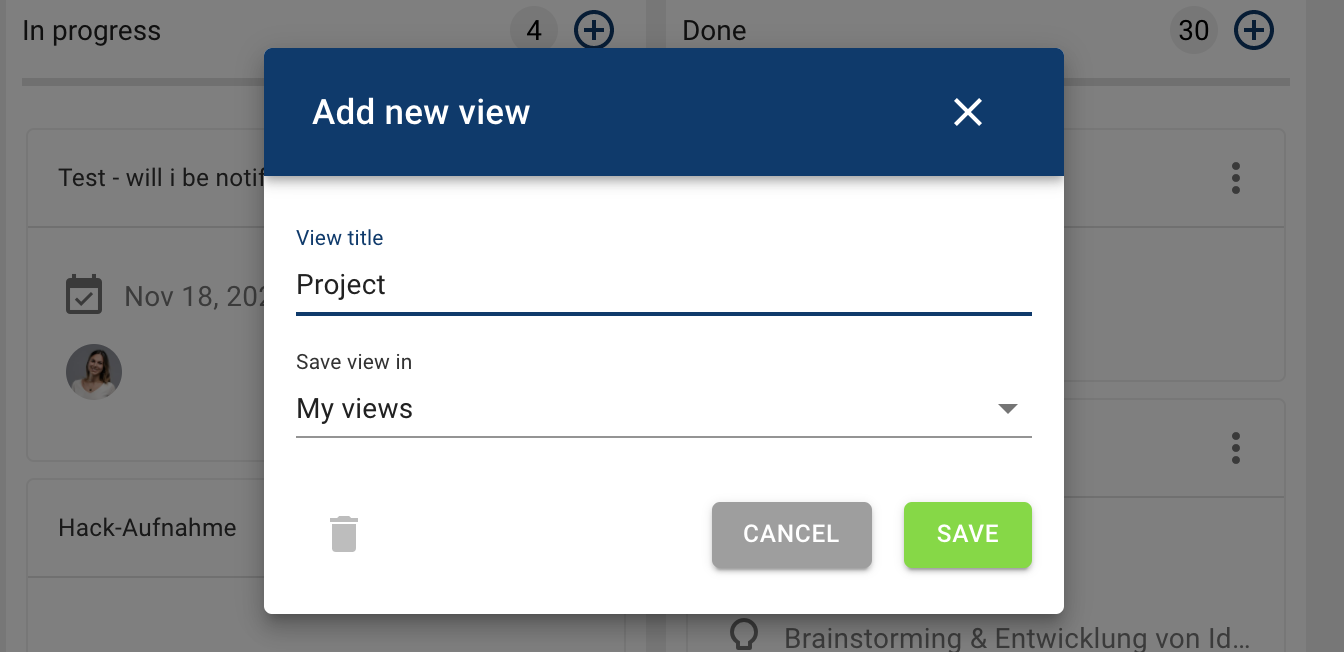Click the trash delete icon in dialog

[344, 534]
